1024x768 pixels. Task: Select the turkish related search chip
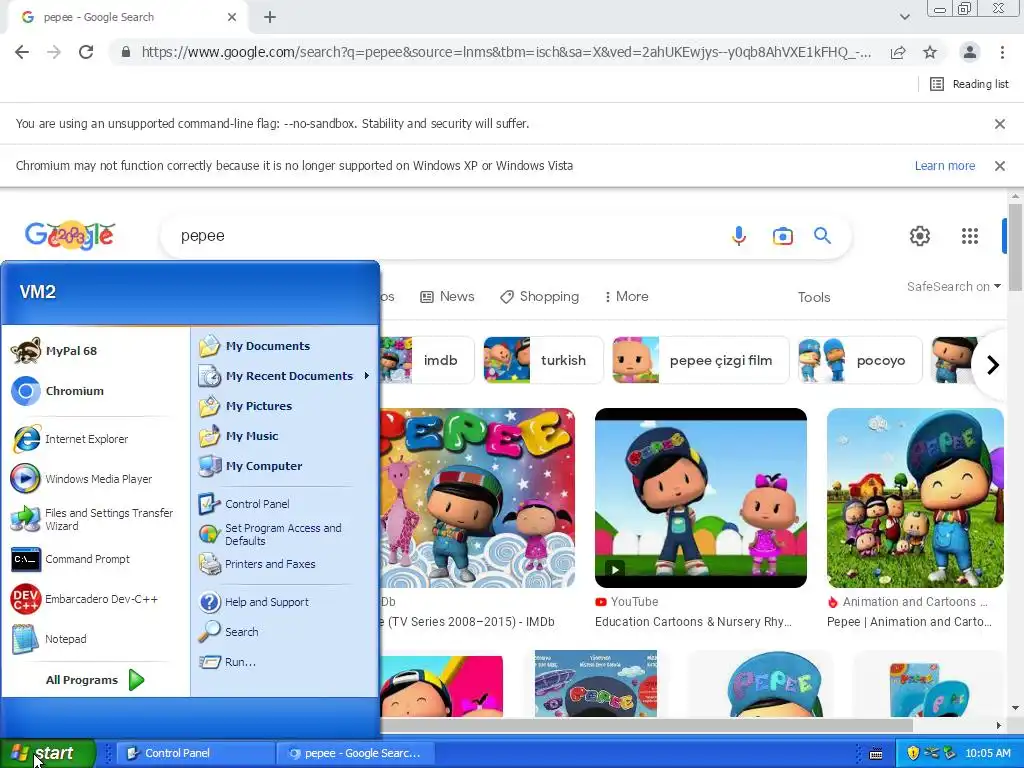coord(543,360)
